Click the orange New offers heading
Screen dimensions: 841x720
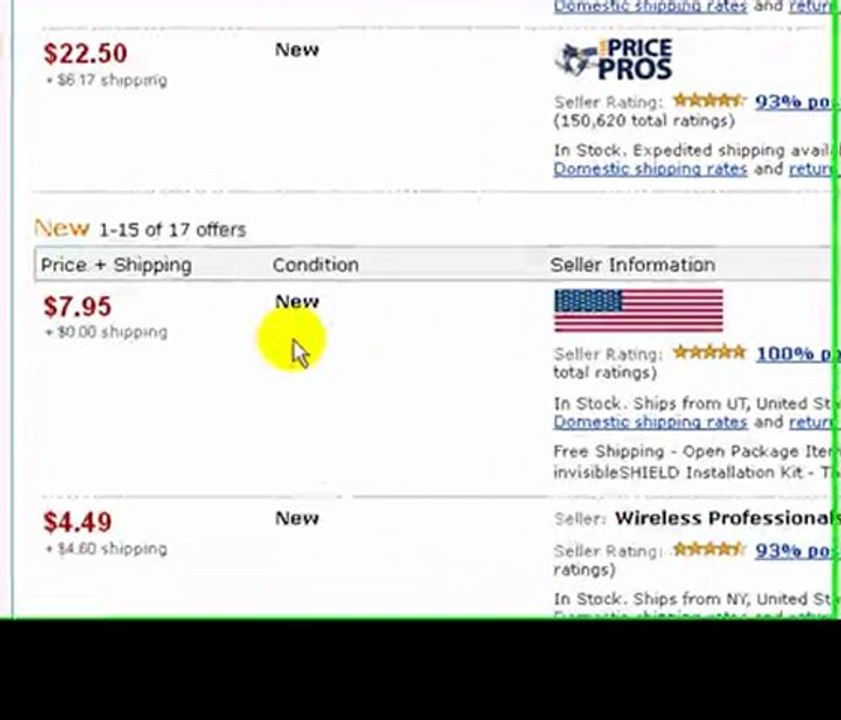coord(61,228)
